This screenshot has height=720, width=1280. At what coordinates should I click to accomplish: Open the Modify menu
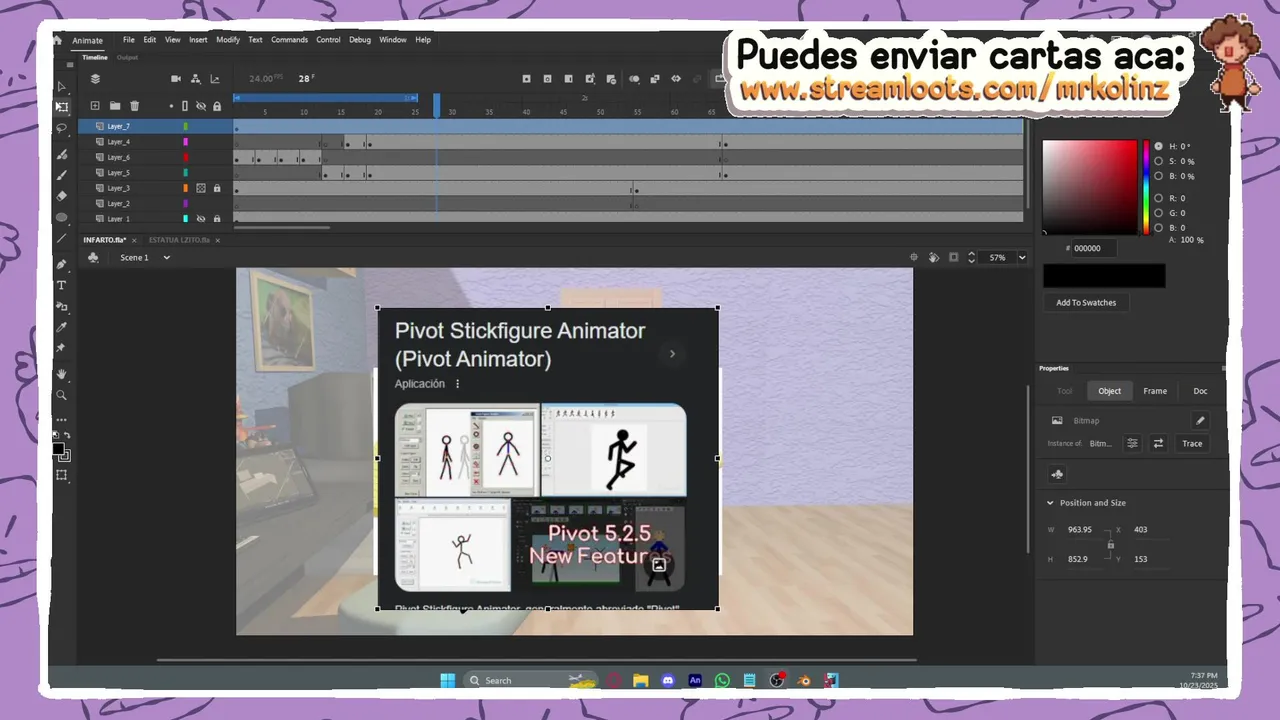[x=228, y=40]
